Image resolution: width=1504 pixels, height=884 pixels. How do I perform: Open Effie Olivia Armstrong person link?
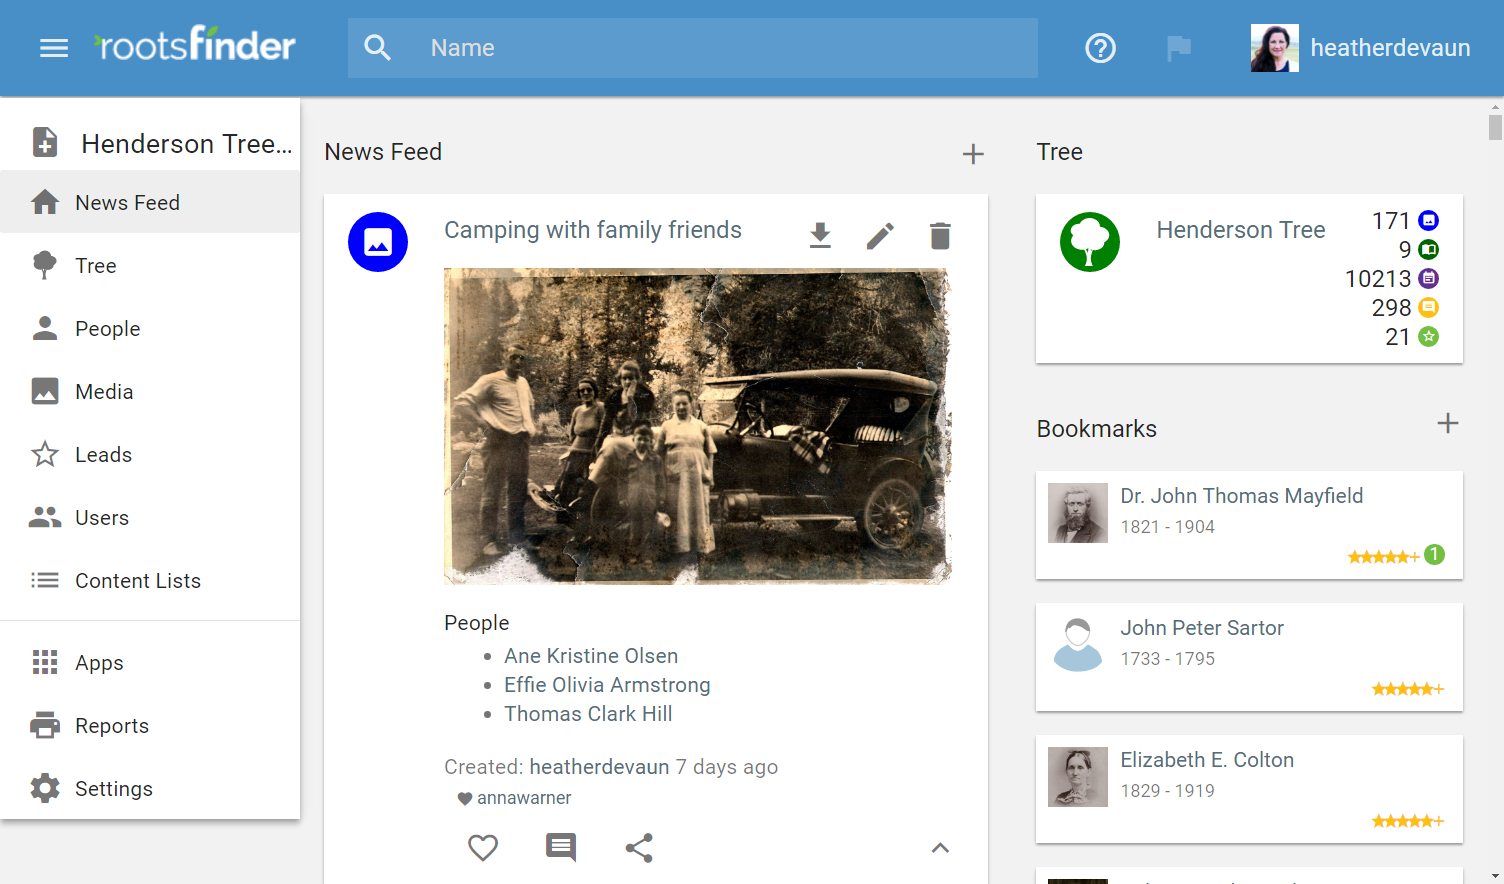click(607, 685)
